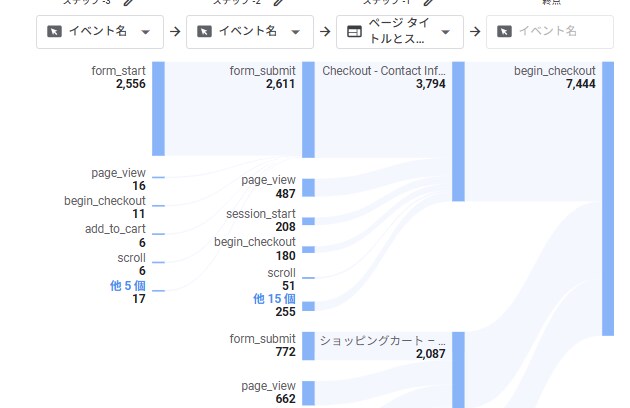This screenshot has height=408, width=630.
Task: Click cursor icon in step -3 selector
Action: pos(54,31)
